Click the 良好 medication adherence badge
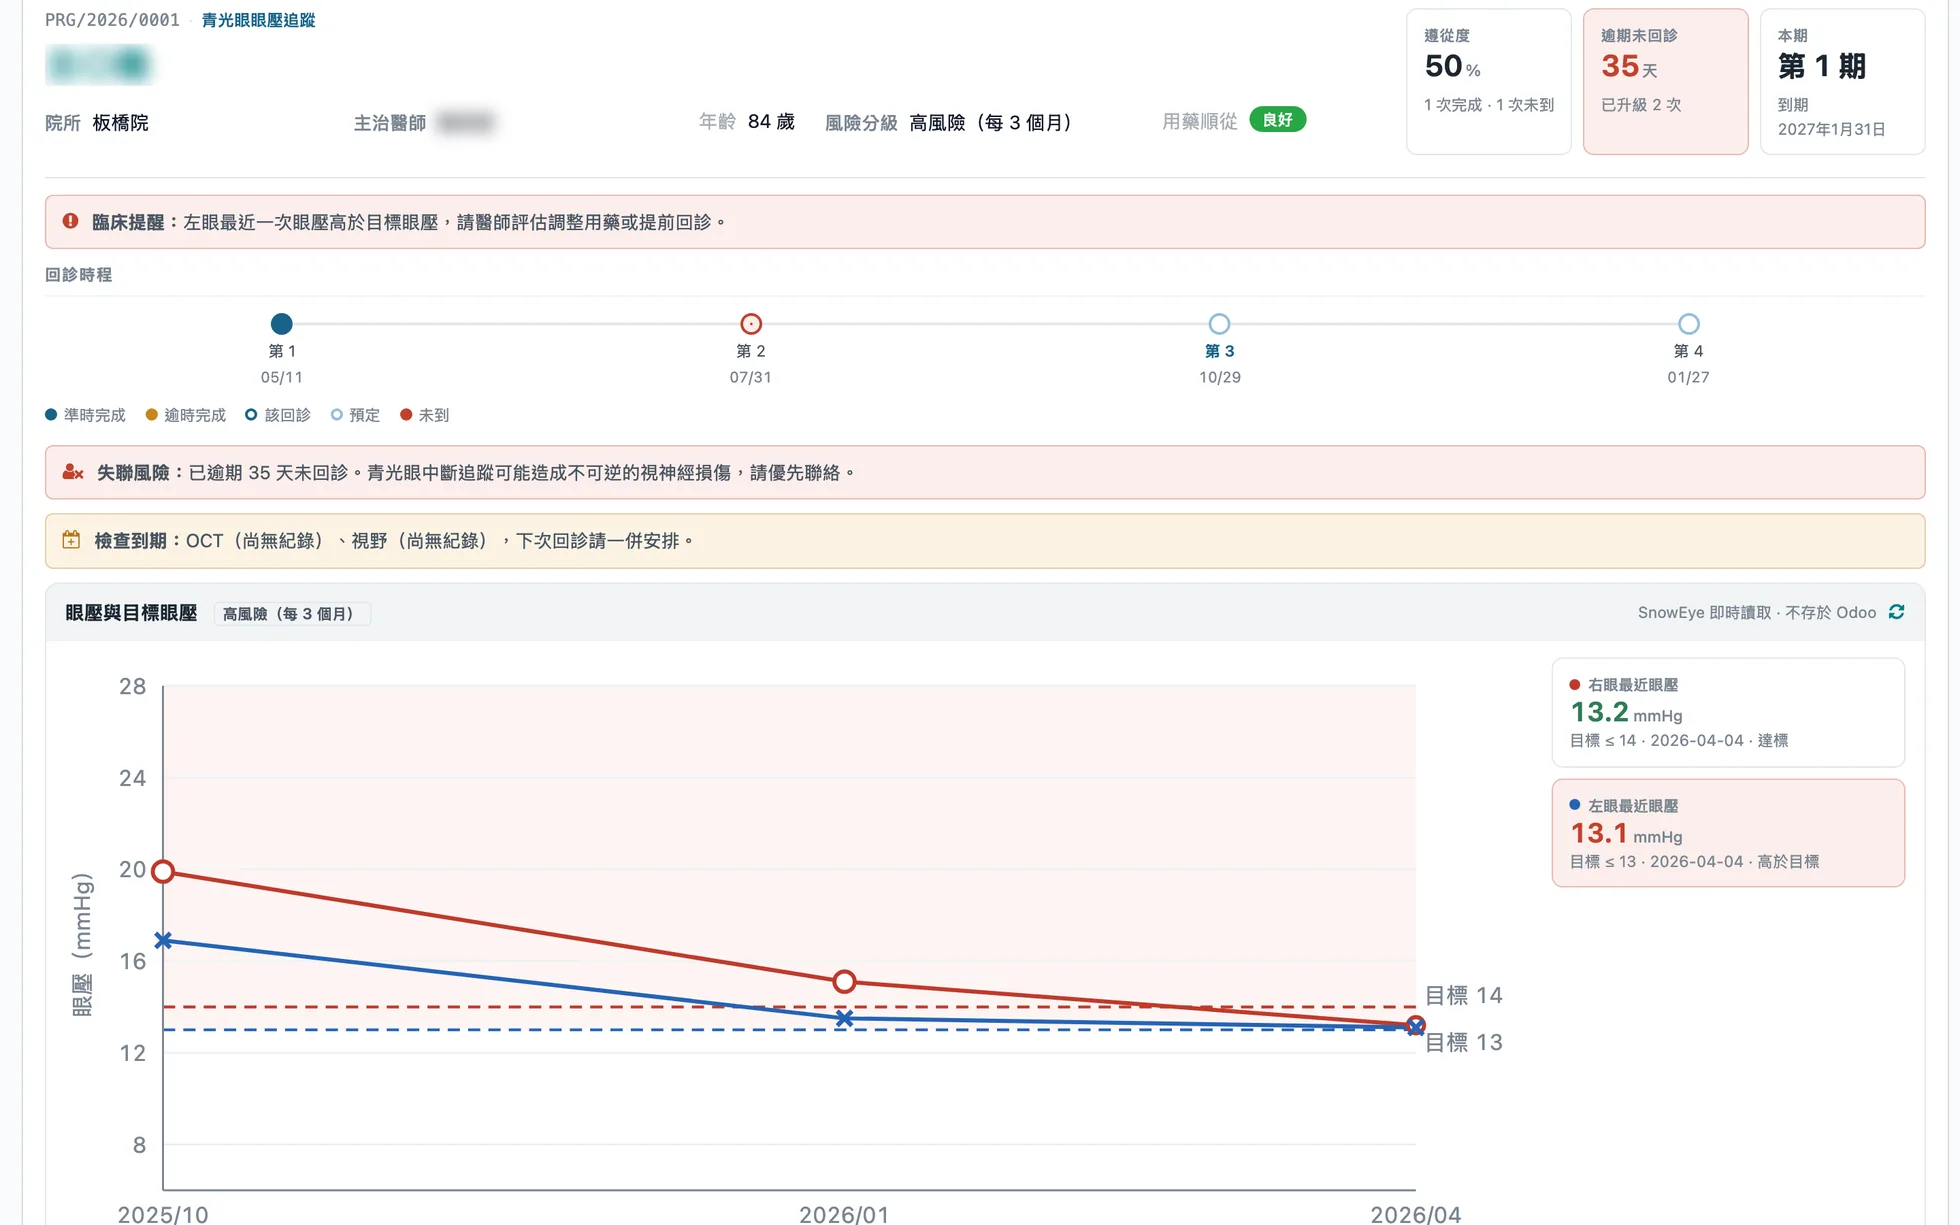 point(1277,120)
